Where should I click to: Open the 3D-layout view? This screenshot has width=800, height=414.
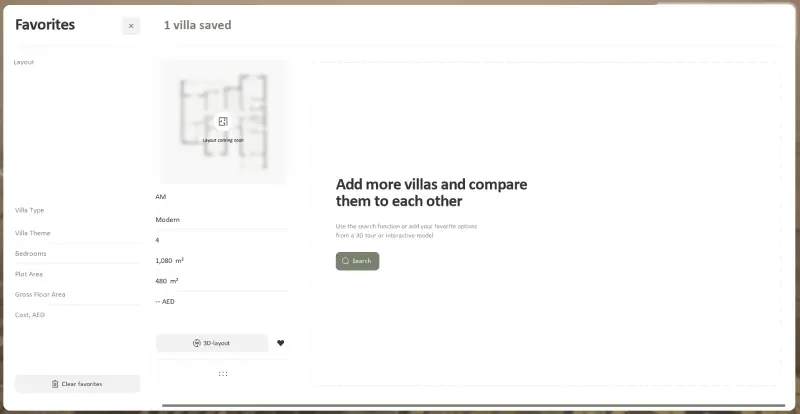tap(211, 343)
